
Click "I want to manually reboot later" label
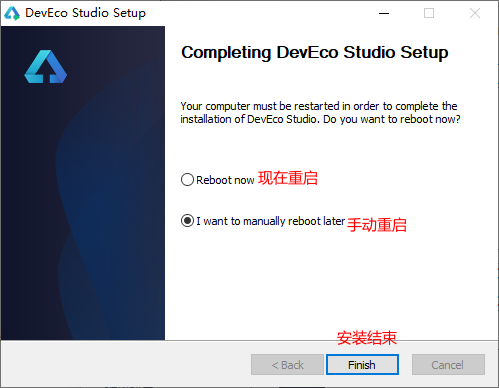coord(270,221)
